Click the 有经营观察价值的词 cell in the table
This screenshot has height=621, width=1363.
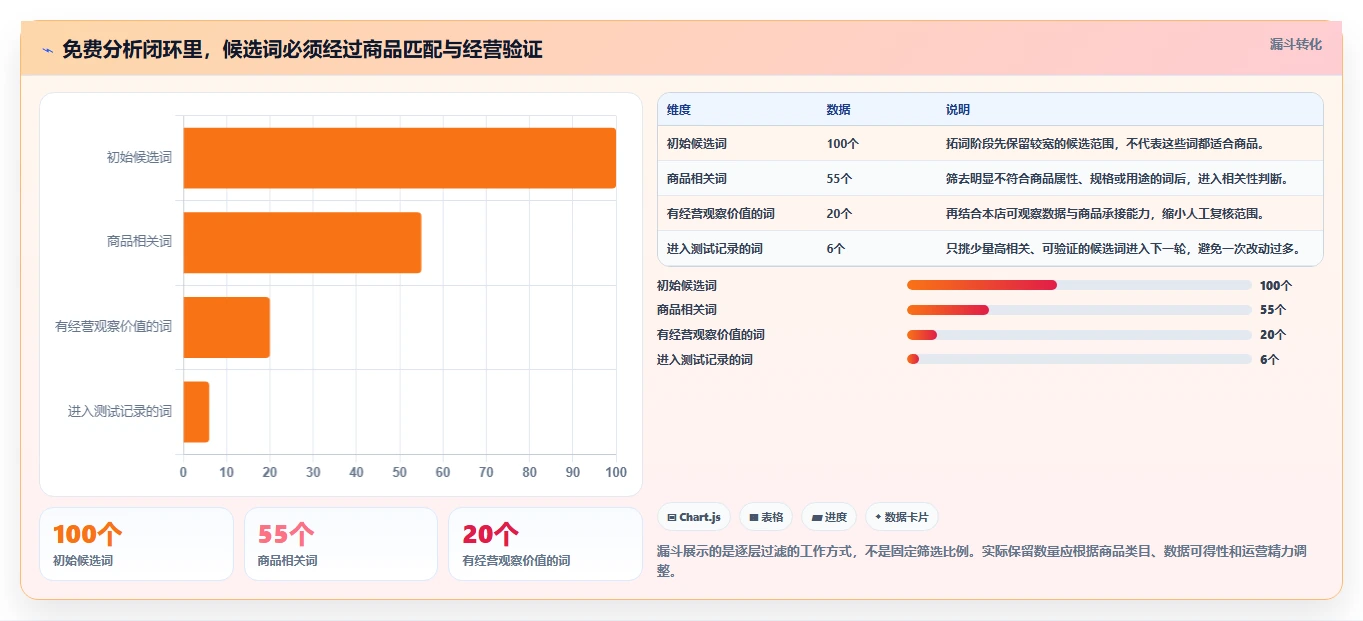pos(721,214)
